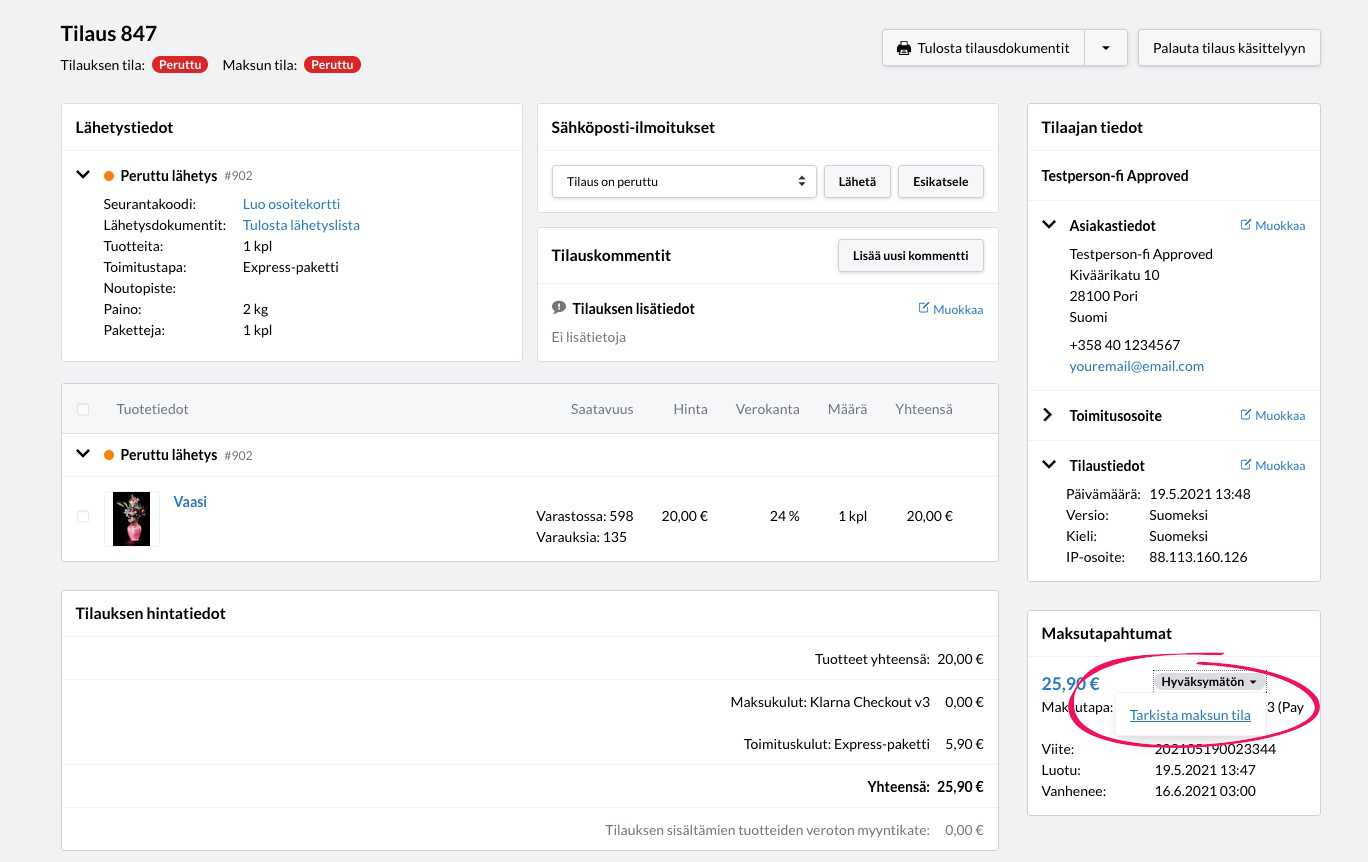The height and width of the screenshot is (862, 1368).
Task: Click the Peruttu badge next to Tilauksen tila
Action: [x=180, y=65]
